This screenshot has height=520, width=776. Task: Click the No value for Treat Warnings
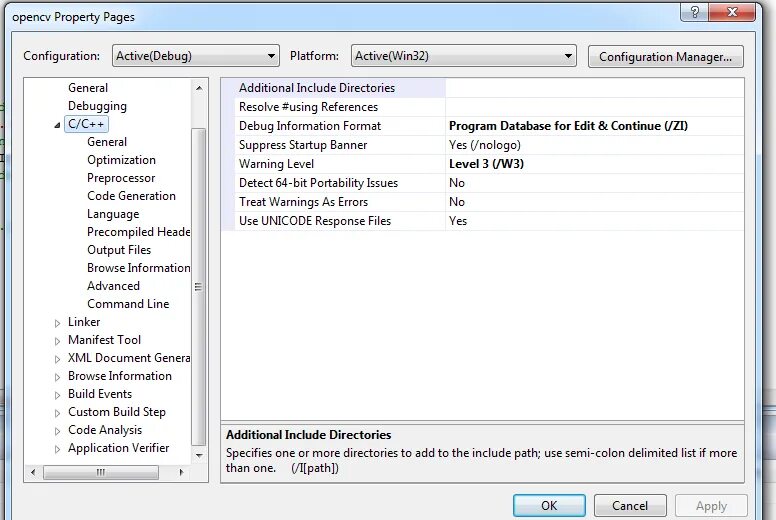tap(457, 202)
